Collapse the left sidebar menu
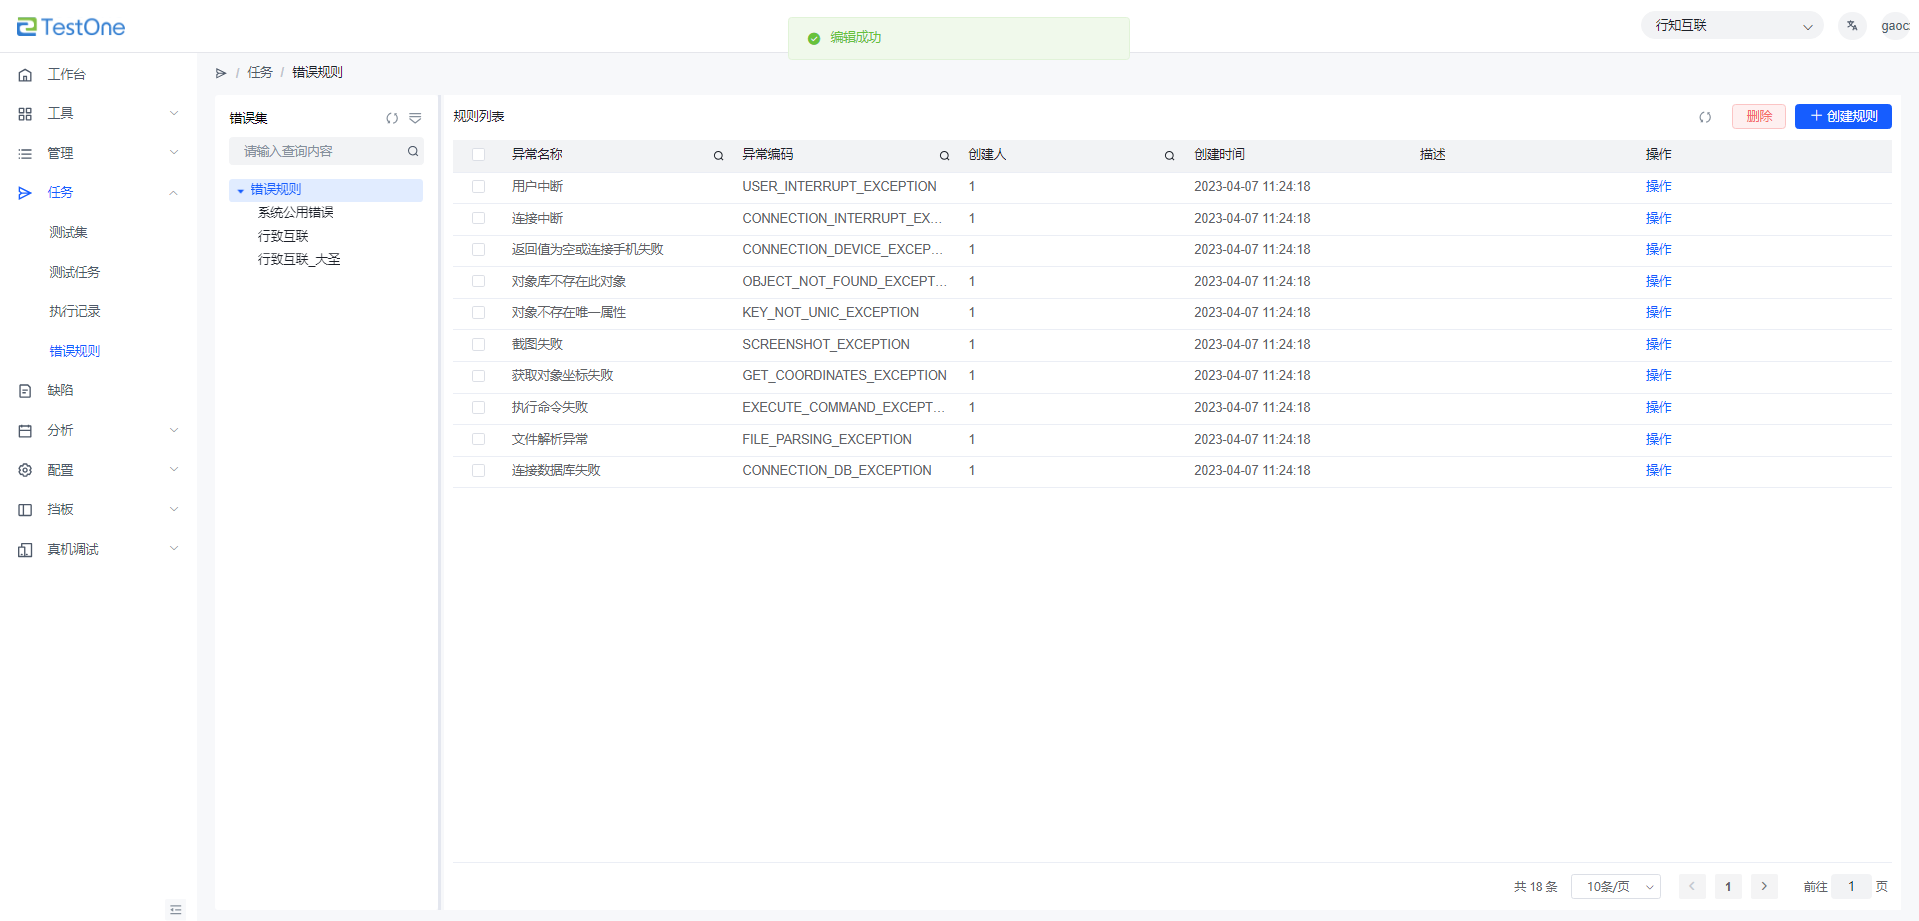This screenshot has width=1919, height=921. 176,909
